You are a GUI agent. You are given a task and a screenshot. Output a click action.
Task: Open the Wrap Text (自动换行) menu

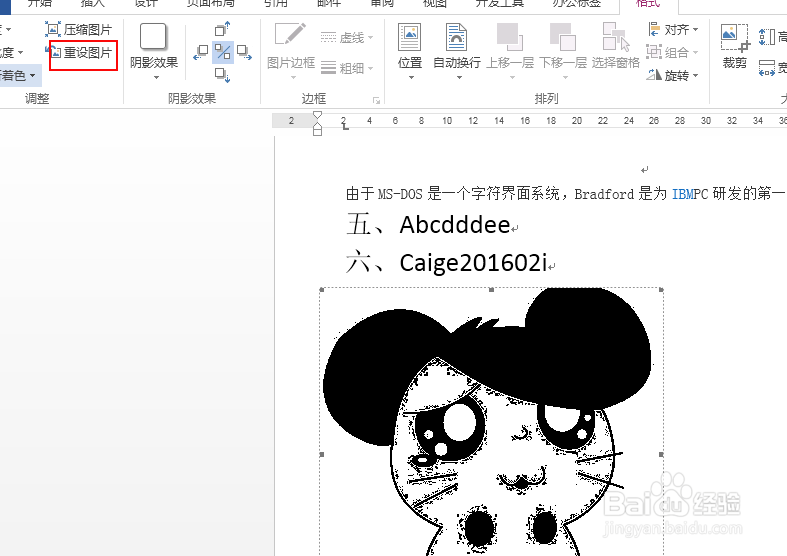(x=457, y=51)
